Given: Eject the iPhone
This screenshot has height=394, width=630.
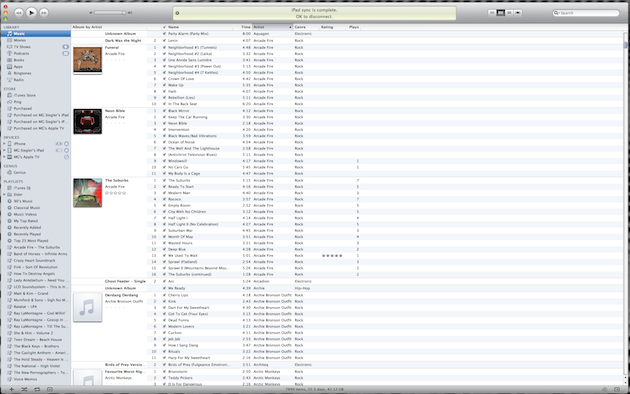Looking at the screenshot, I should [x=66, y=144].
